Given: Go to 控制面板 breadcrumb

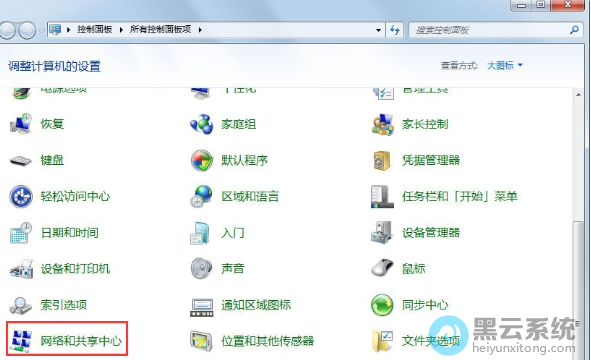Looking at the screenshot, I should (x=95, y=29).
